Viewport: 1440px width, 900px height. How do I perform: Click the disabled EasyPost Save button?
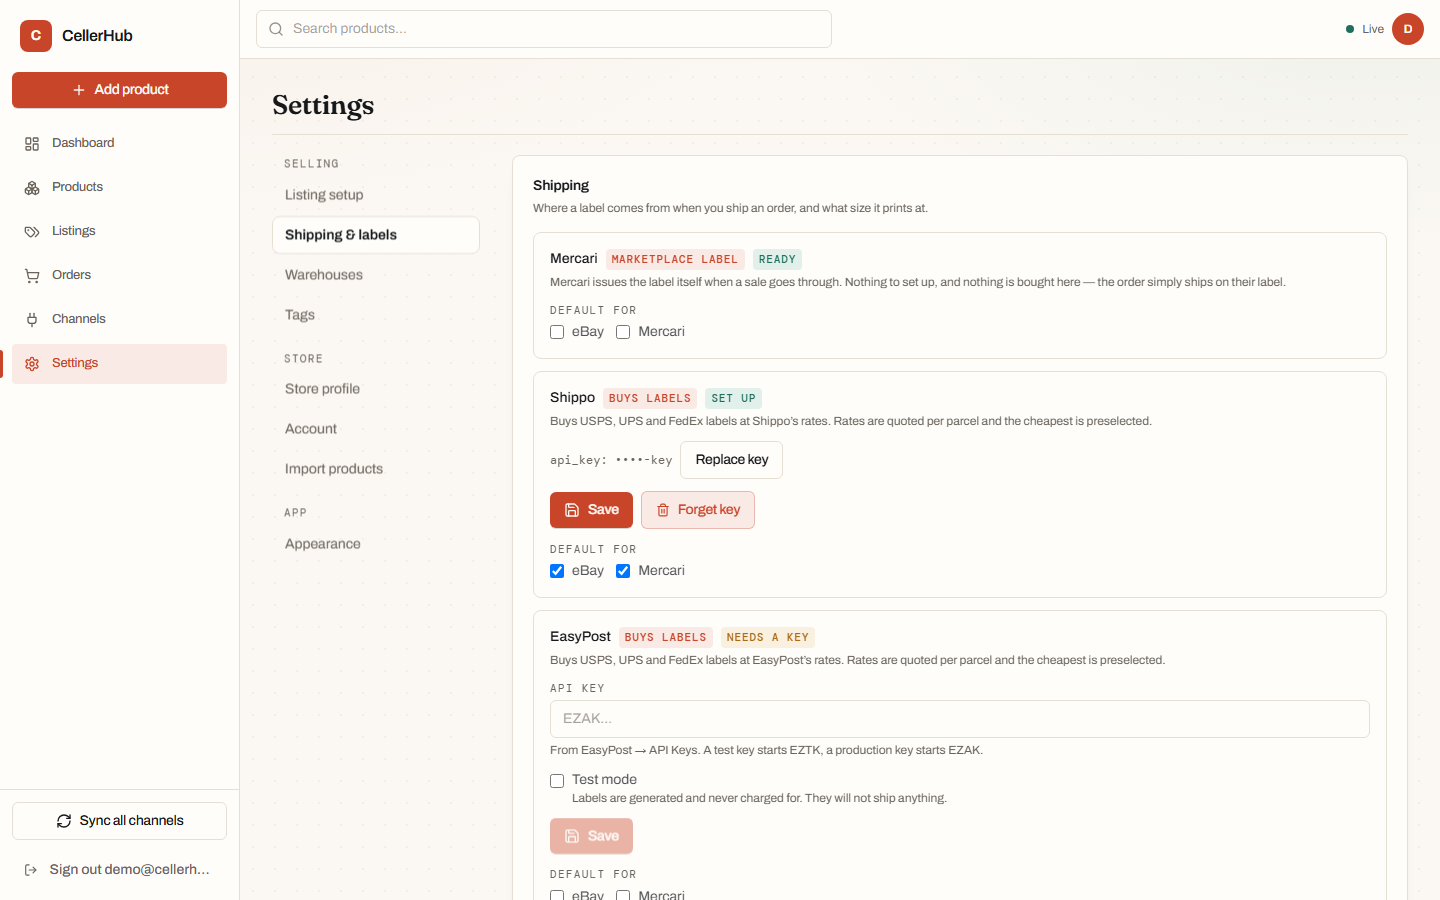coord(591,836)
